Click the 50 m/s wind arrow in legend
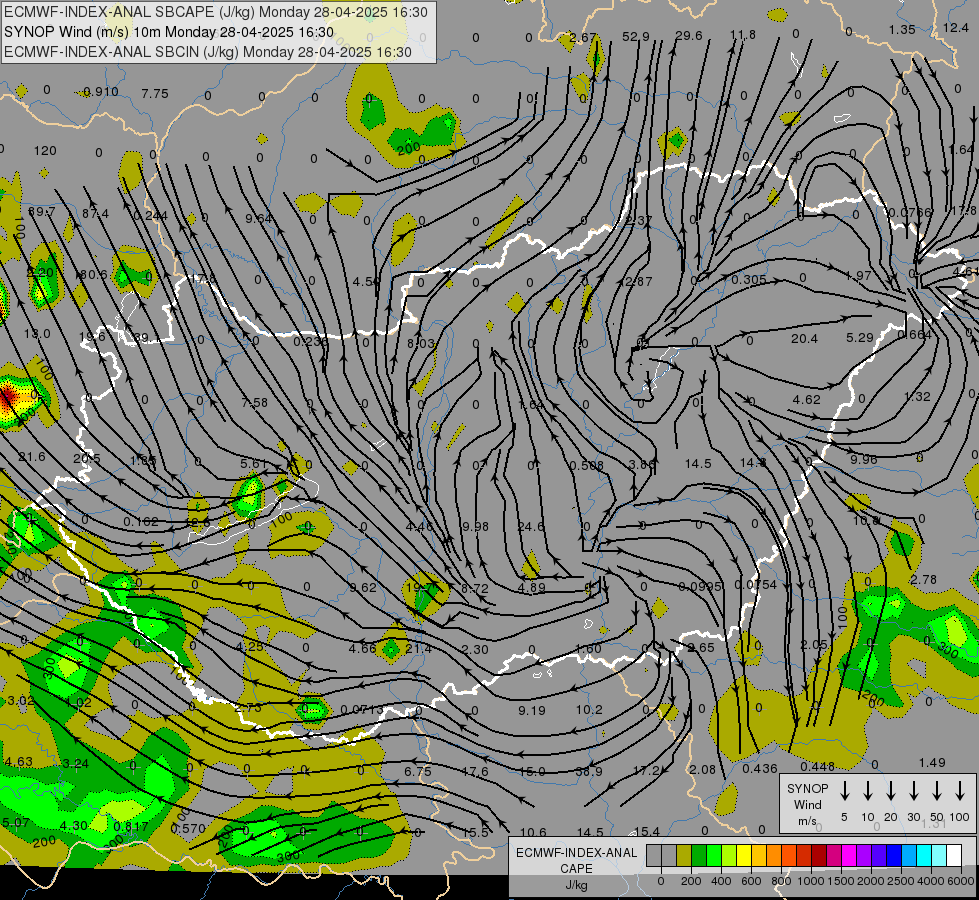The height and width of the screenshot is (900, 979). [937, 791]
